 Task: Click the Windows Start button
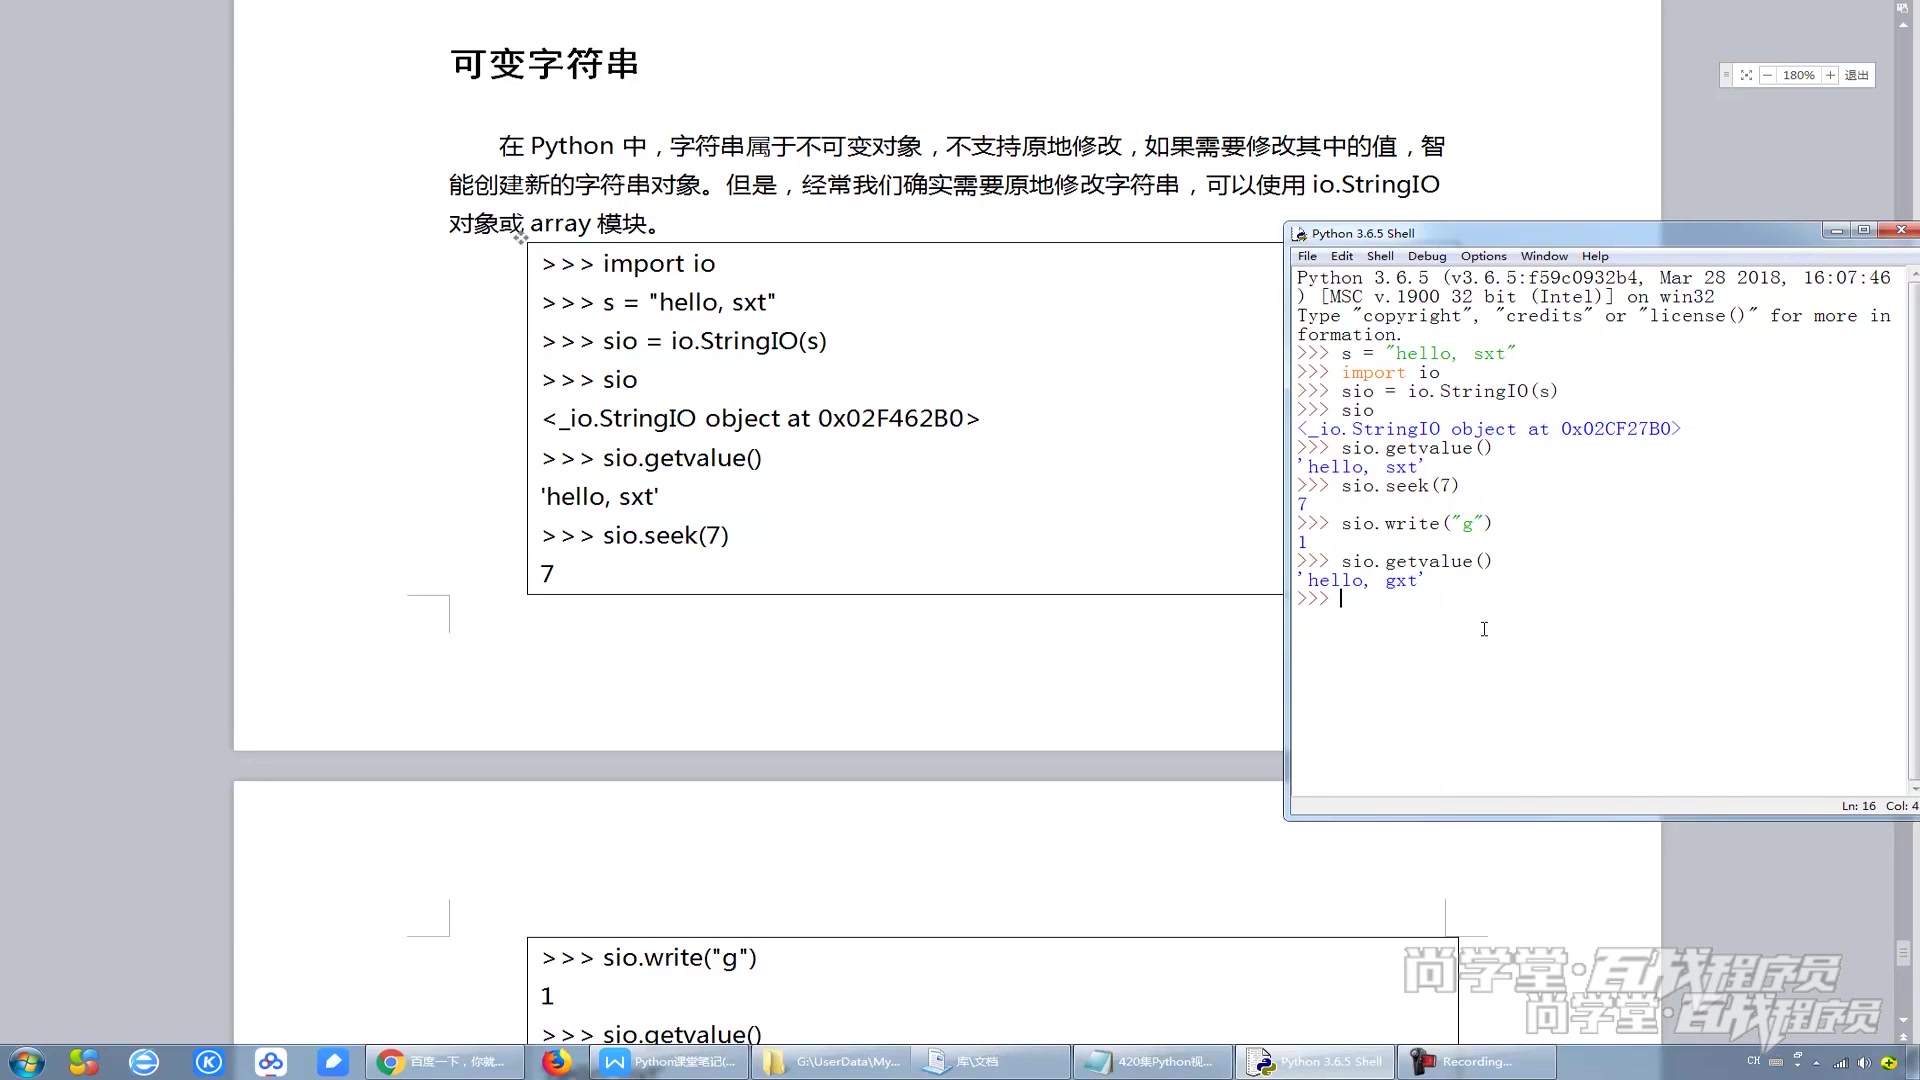click(x=27, y=1062)
